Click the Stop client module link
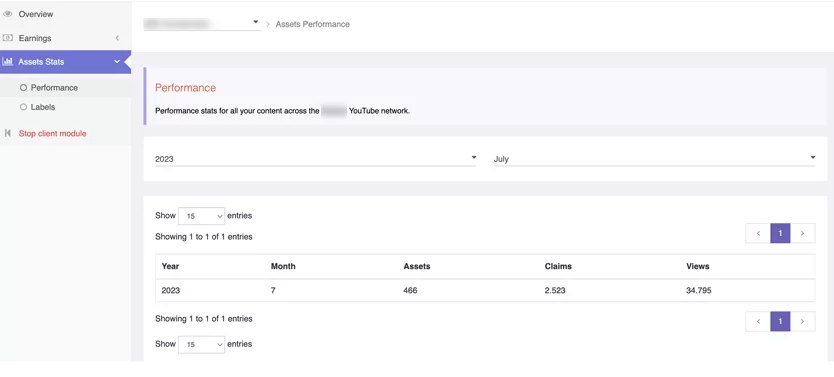The width and height of the screenshot is (834, 377). point(52,133)
